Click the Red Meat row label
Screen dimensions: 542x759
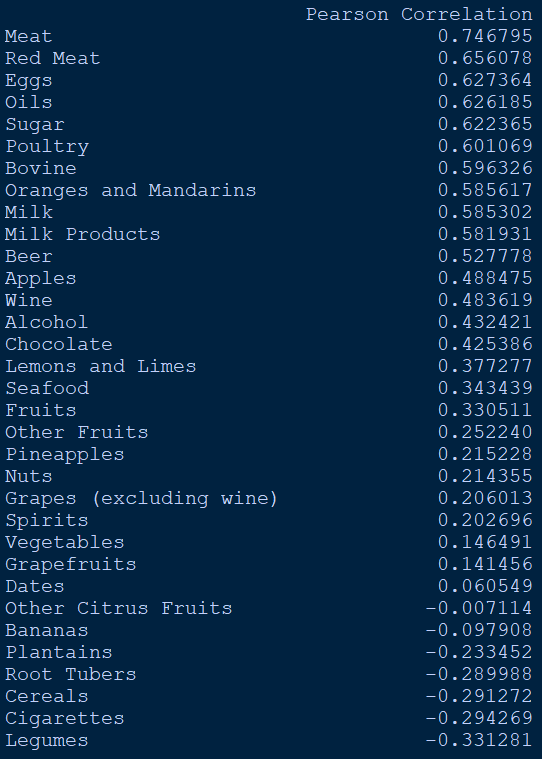[x=52, y=58]
